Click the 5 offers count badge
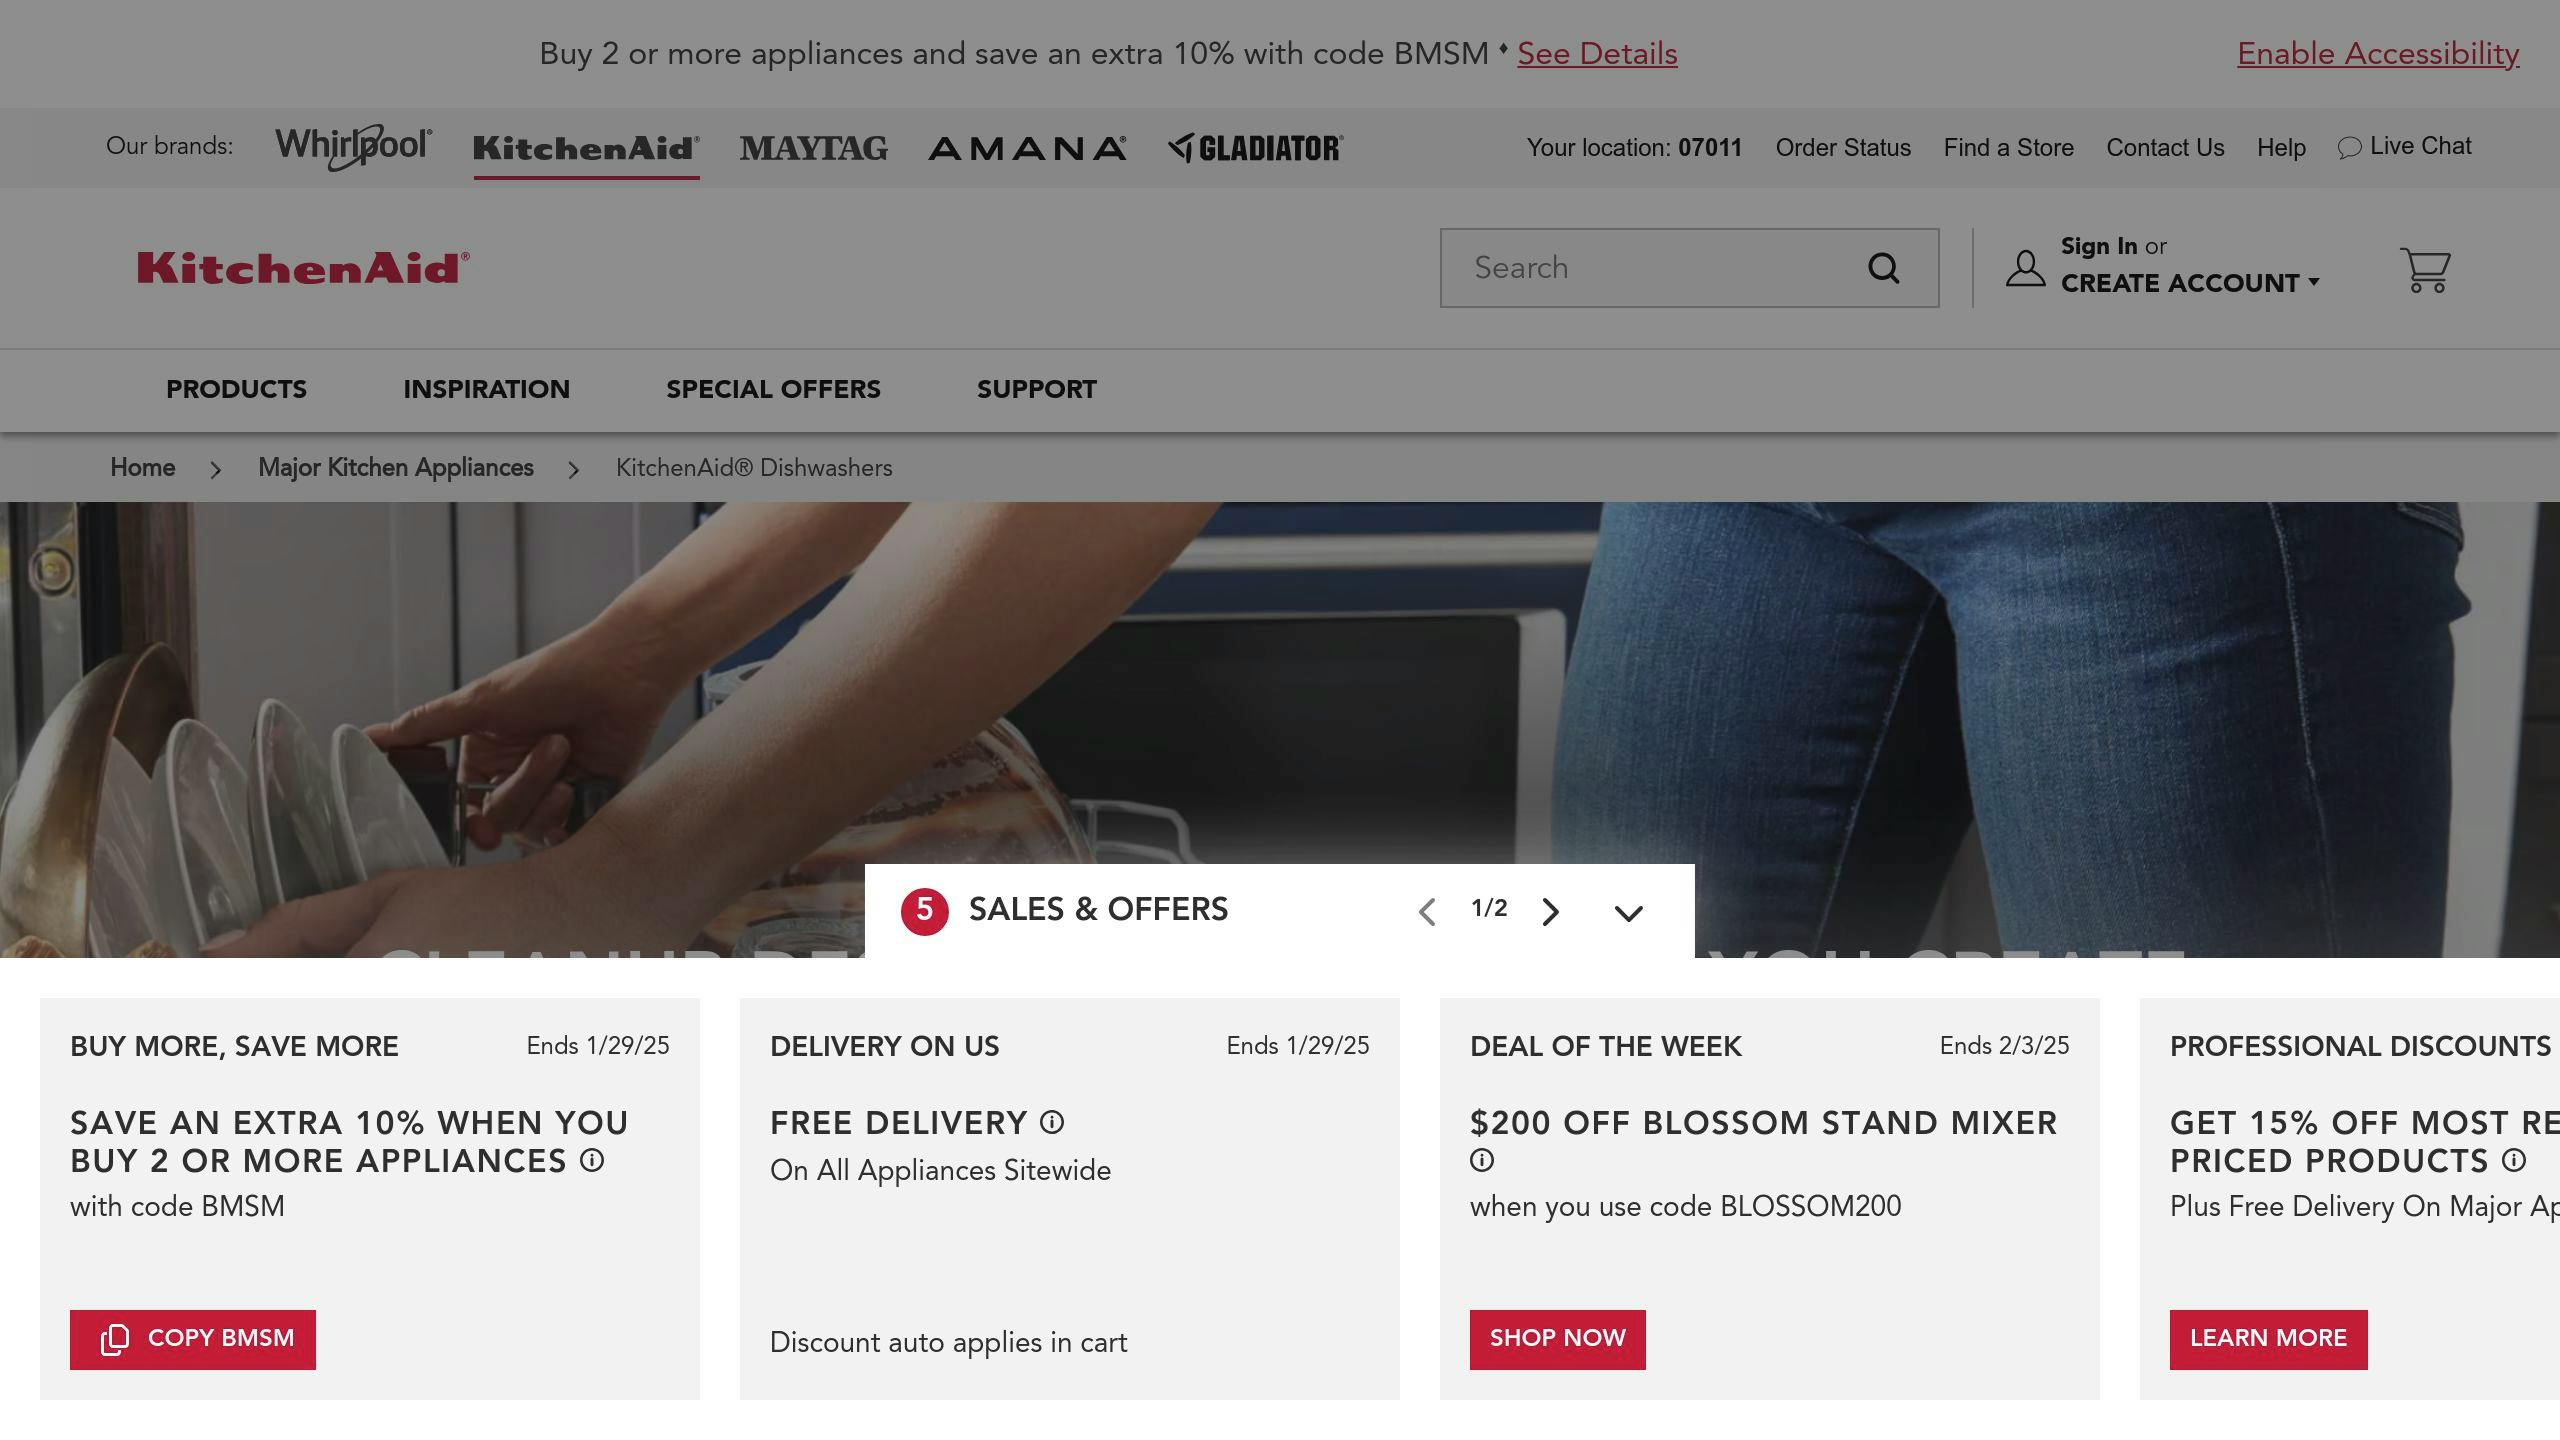Screen dimensions: 2560x1440 (924, 911)
